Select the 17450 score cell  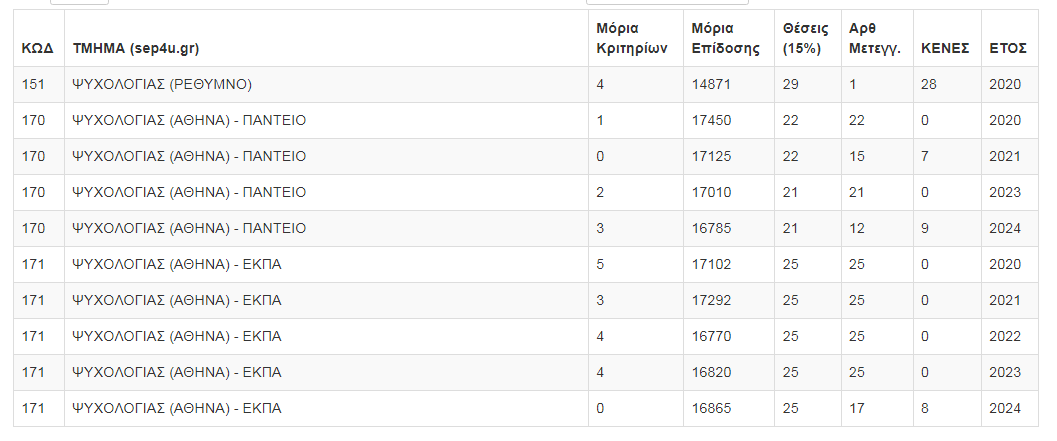(x=711, y=120)
